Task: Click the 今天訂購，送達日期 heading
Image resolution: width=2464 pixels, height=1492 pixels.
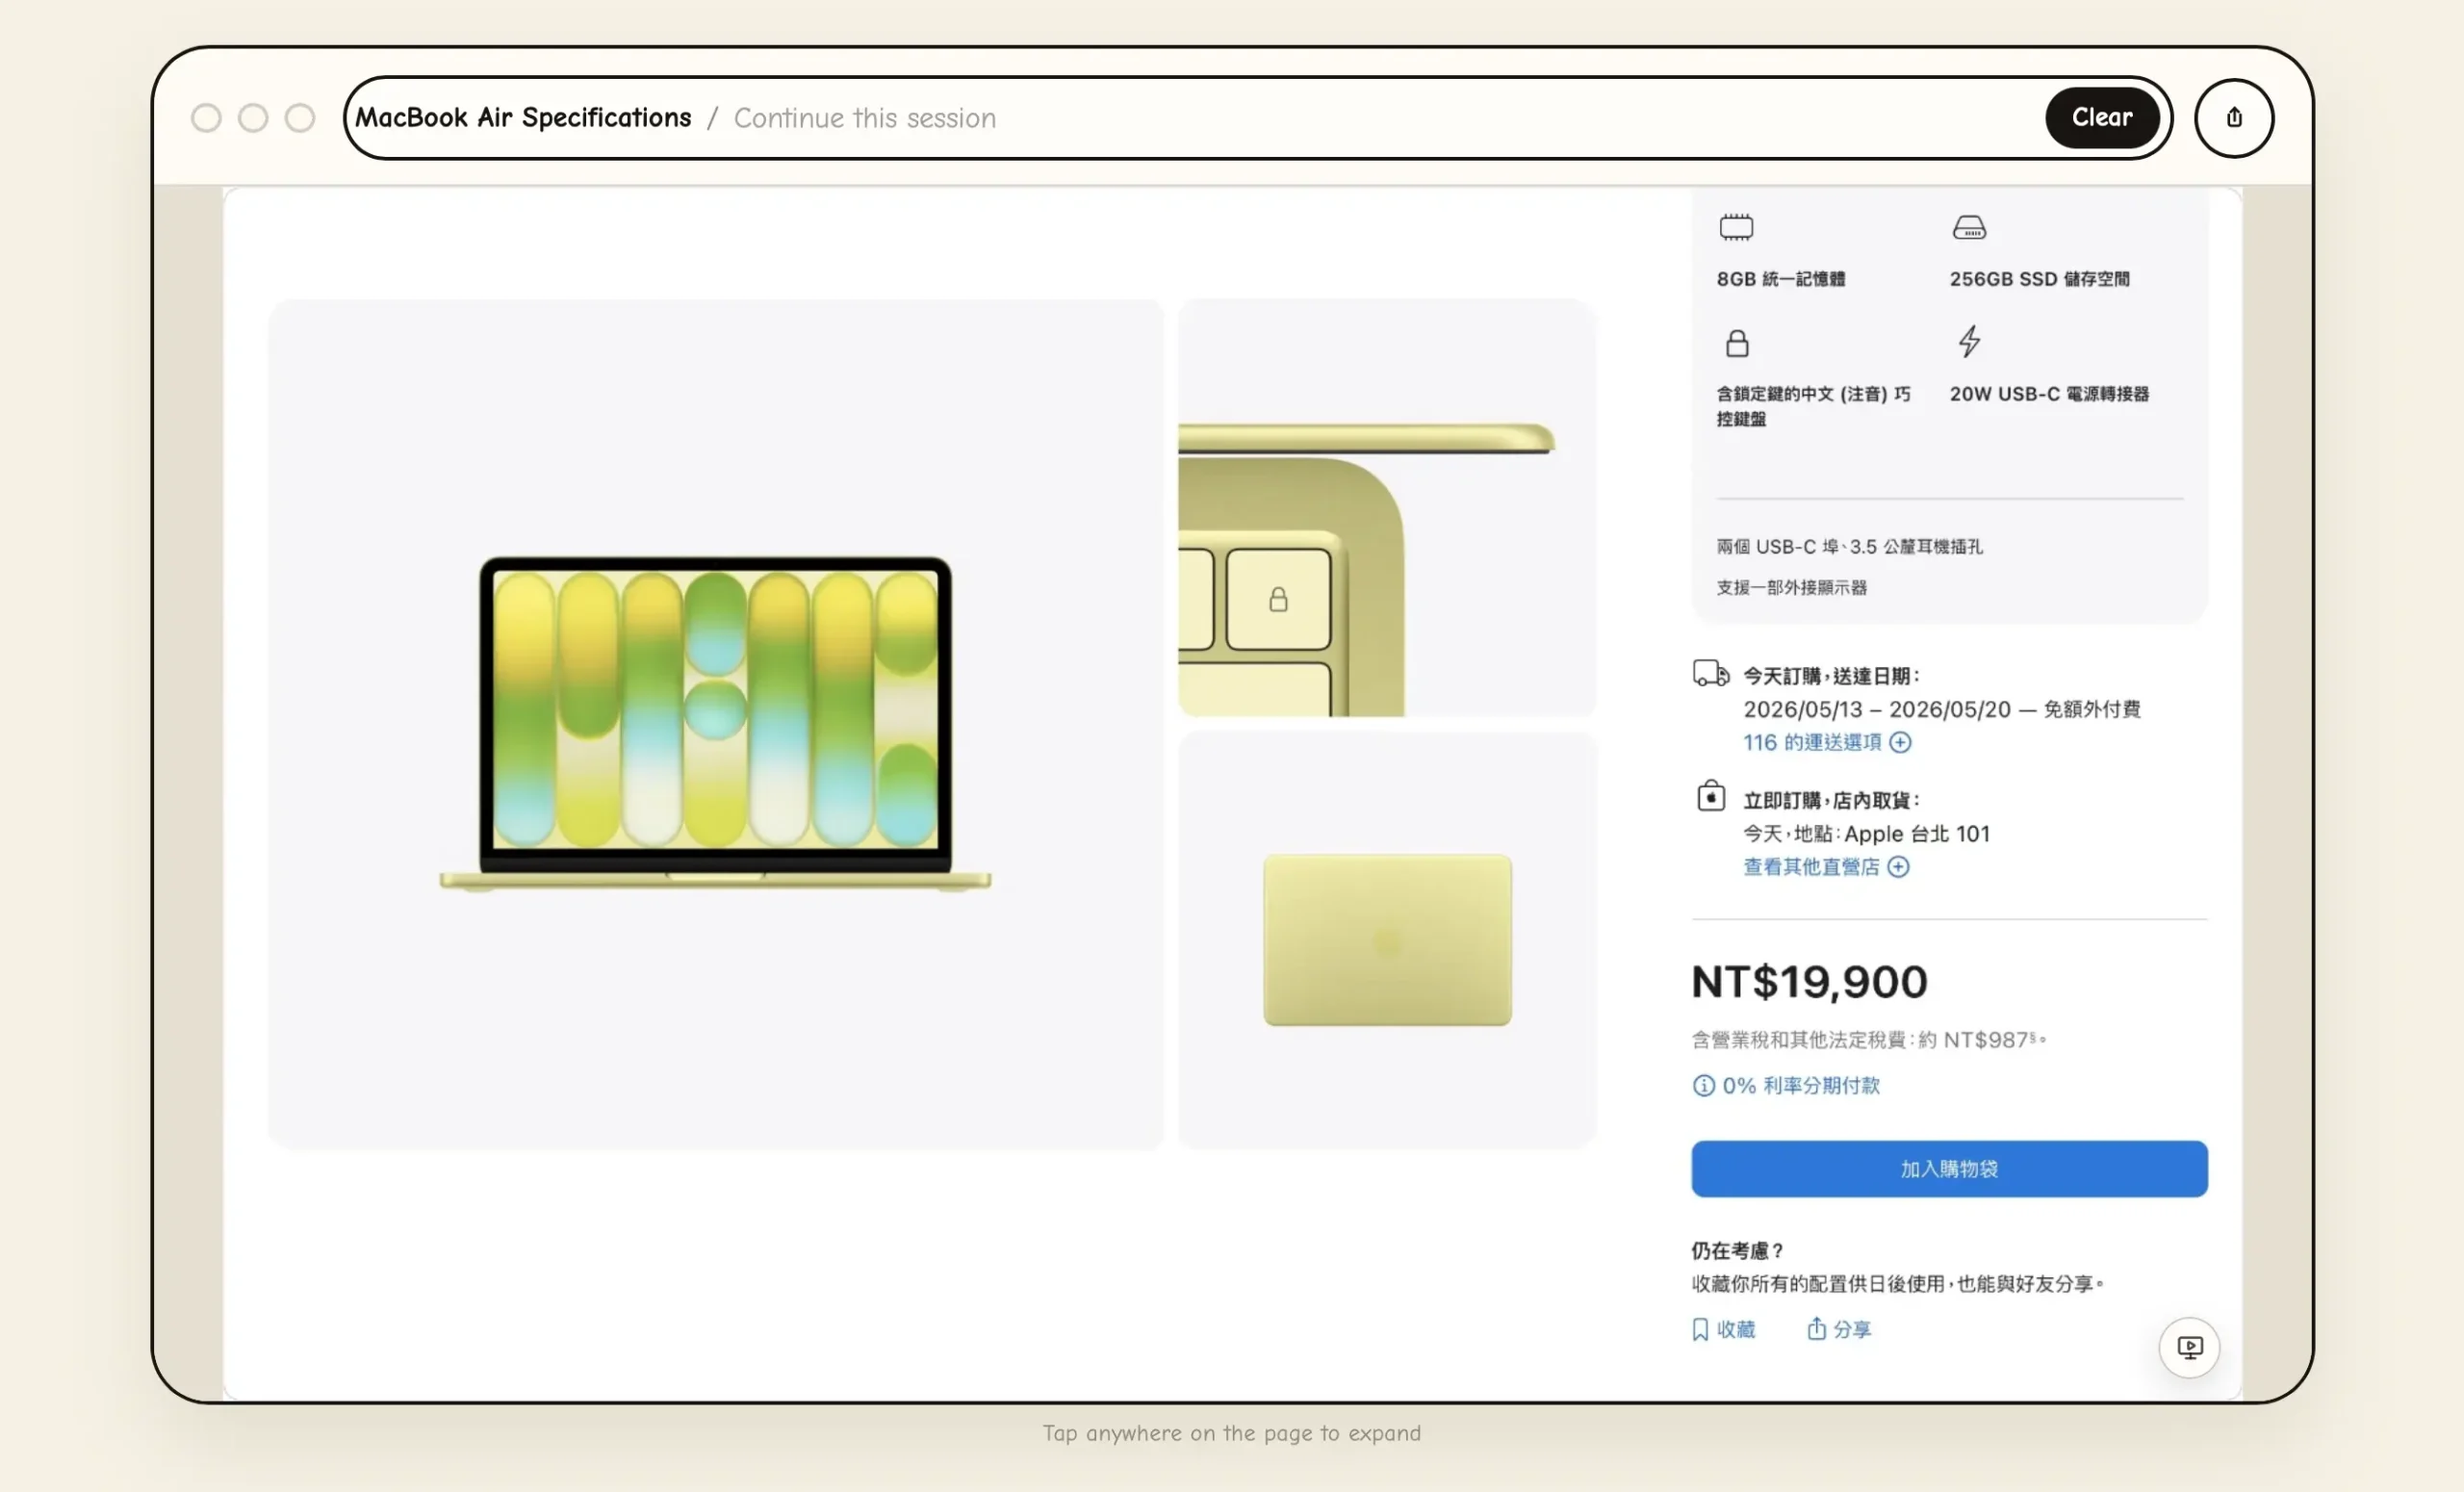Action: pyautogui.click(x=1831, y=676)
